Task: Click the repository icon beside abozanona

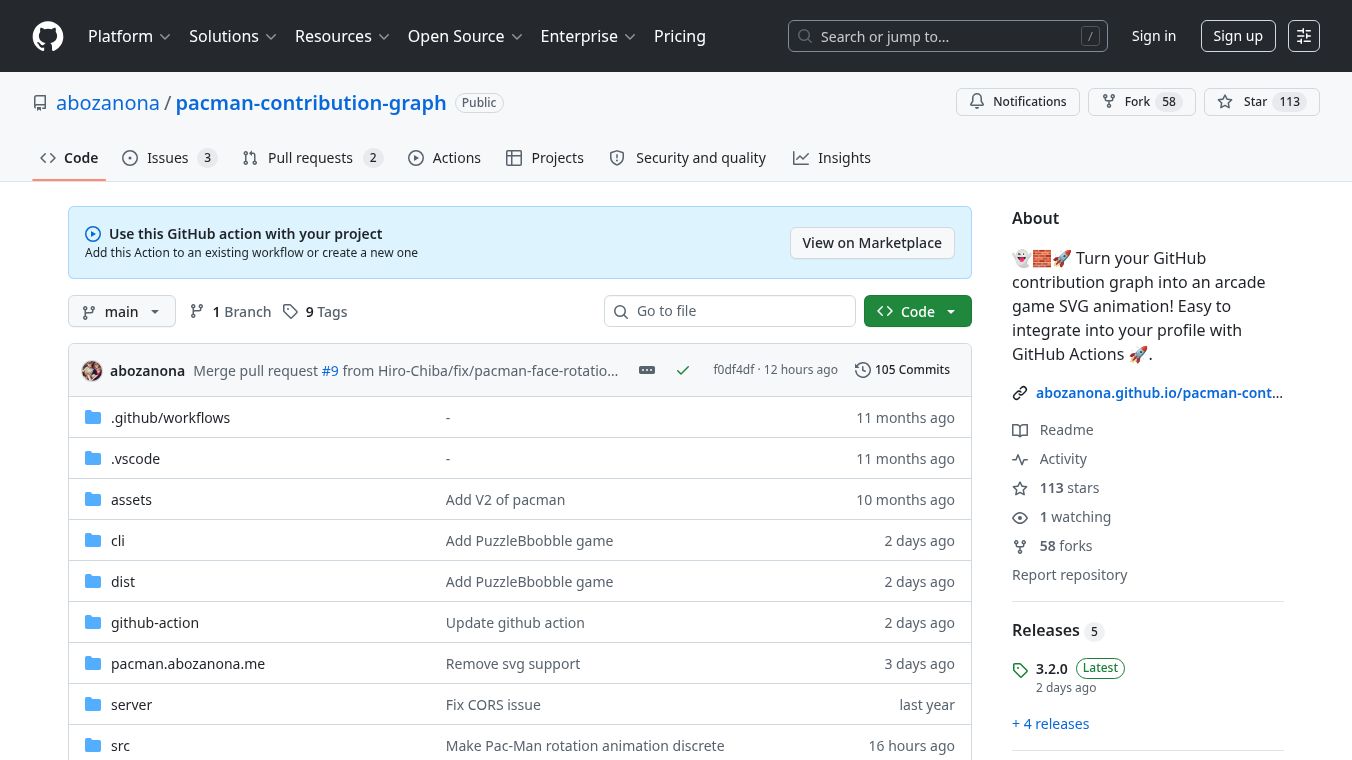Action: (x=40, y=103)
